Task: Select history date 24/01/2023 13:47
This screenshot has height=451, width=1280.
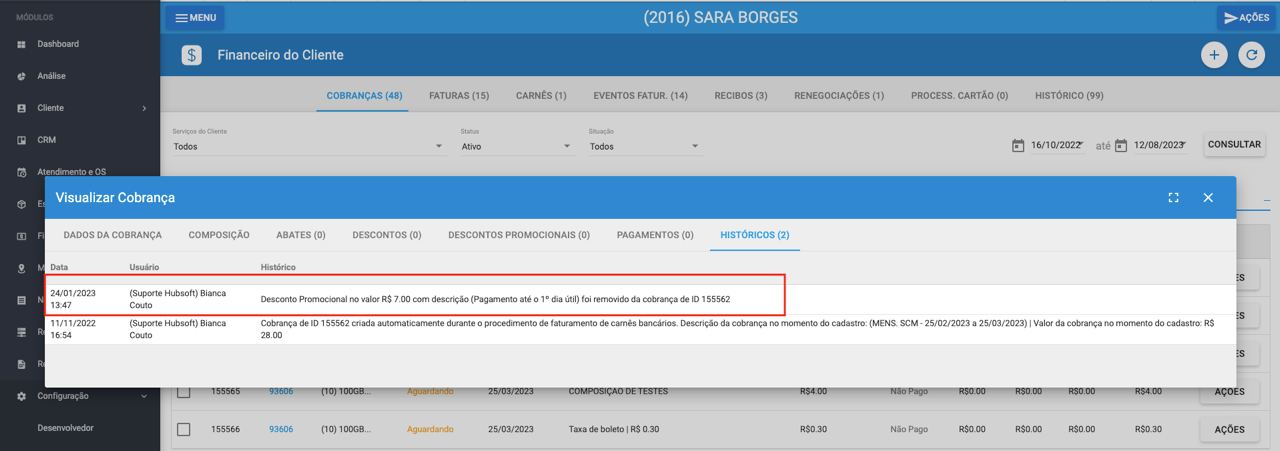Action: [73, 299]
